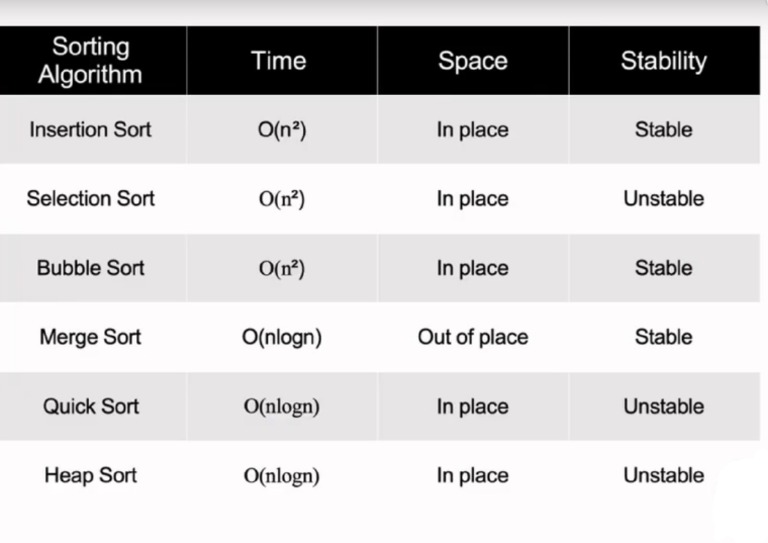This screenshot has height=543, width=768.
Task: Select the Space column header
Action: (x=473, y=60)
